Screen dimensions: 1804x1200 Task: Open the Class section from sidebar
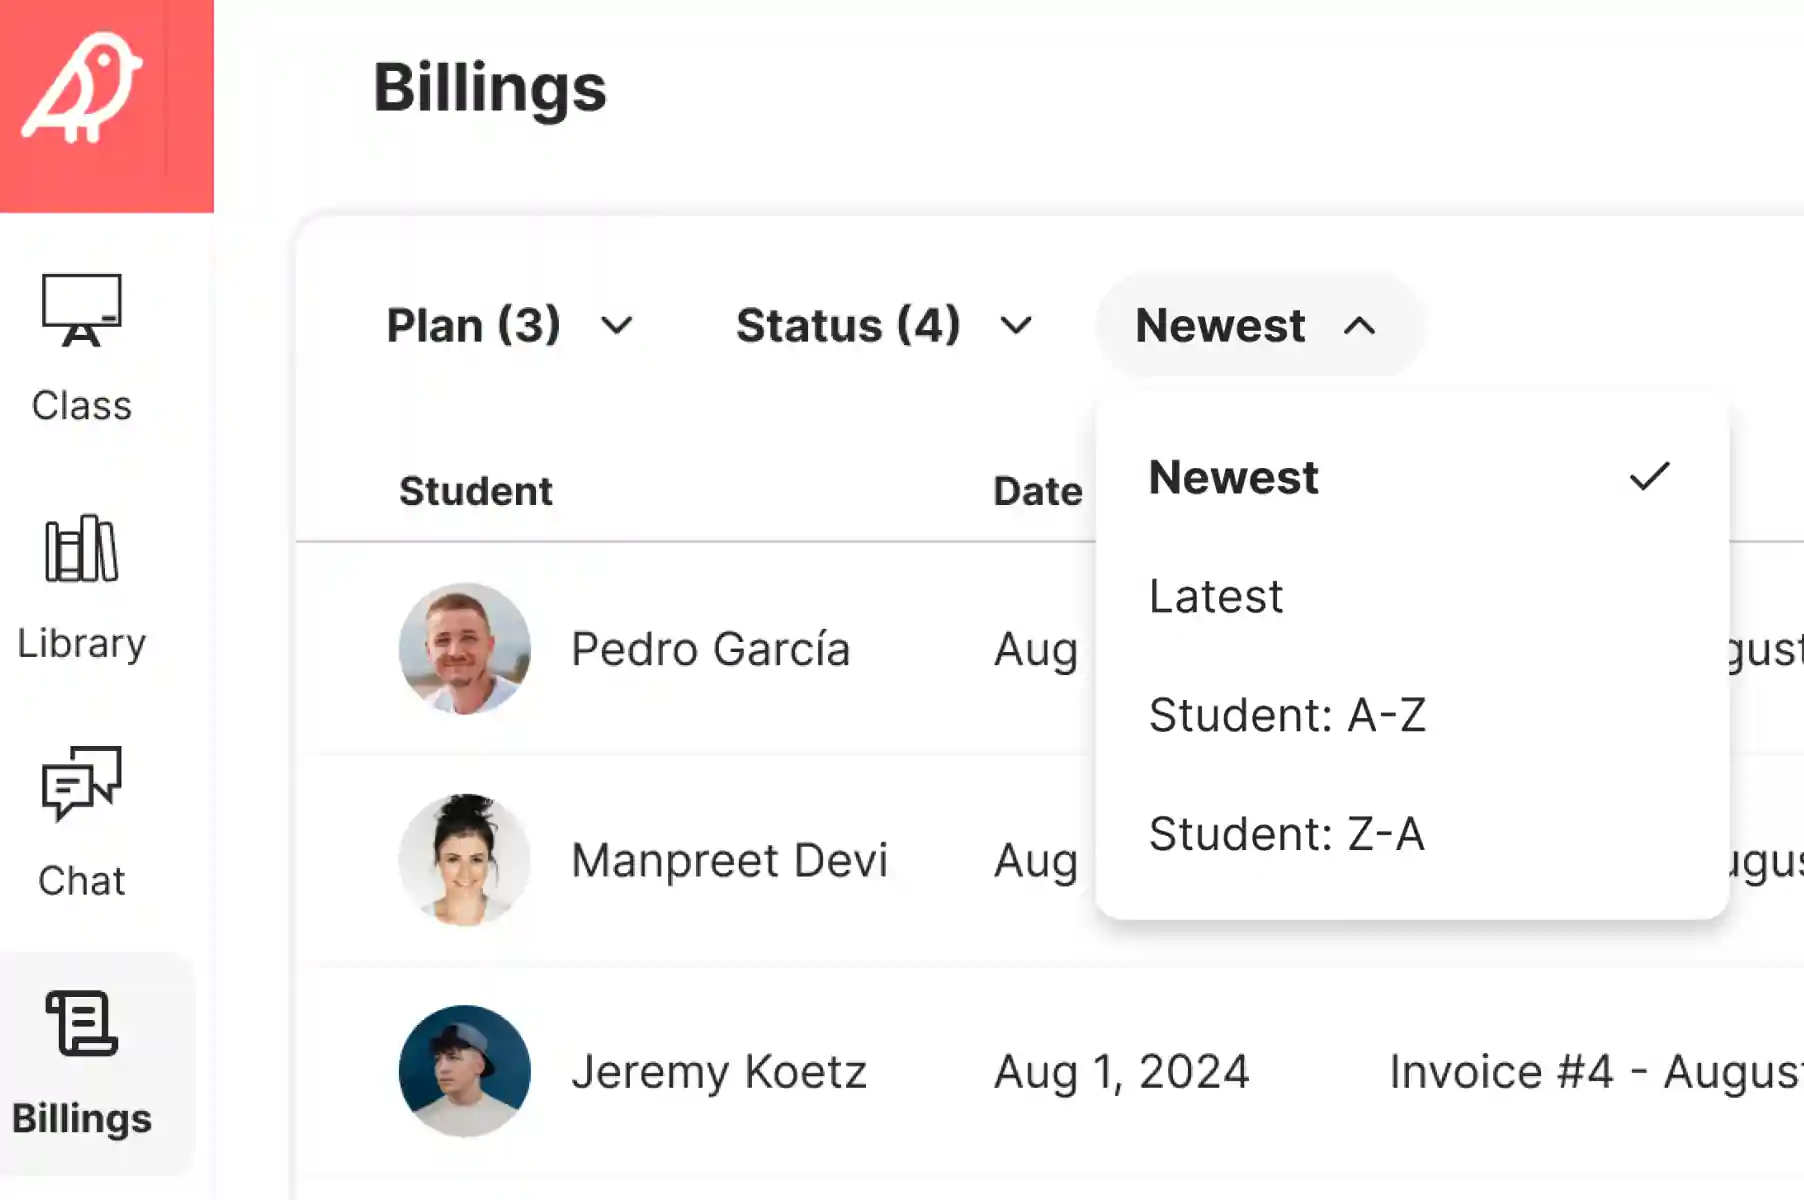click(x=82, y=345)
